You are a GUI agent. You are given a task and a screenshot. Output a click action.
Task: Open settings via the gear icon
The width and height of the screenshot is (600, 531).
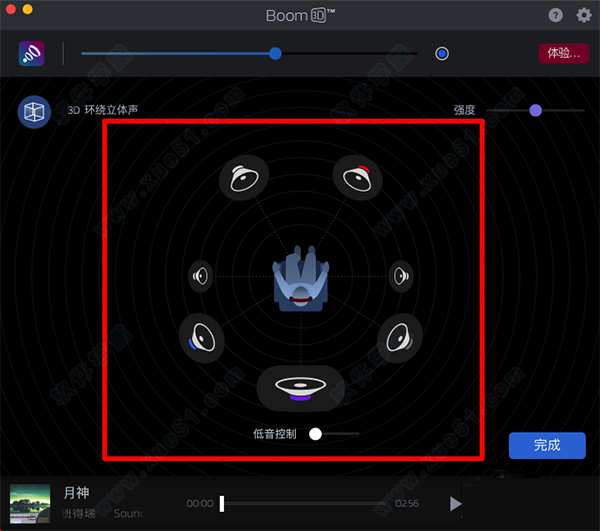(584, 15)
